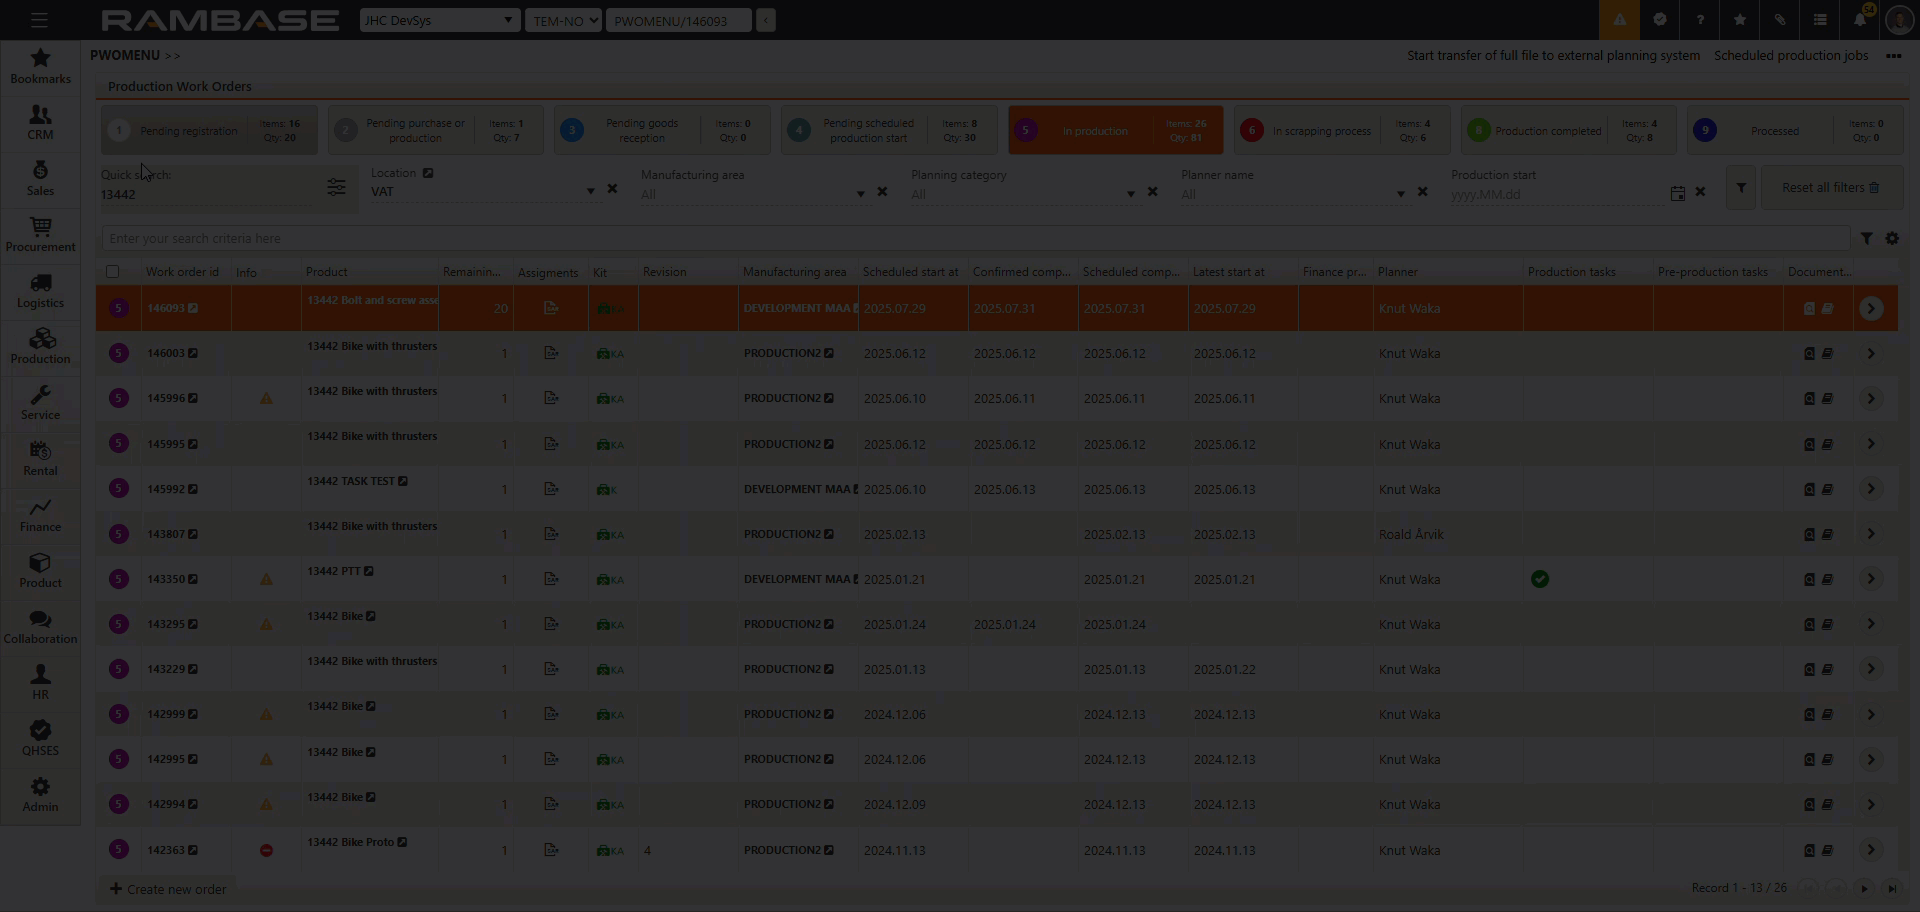Open QHSES module in sidebar
Screen dimensions: 1920x912
click(40, 738)
